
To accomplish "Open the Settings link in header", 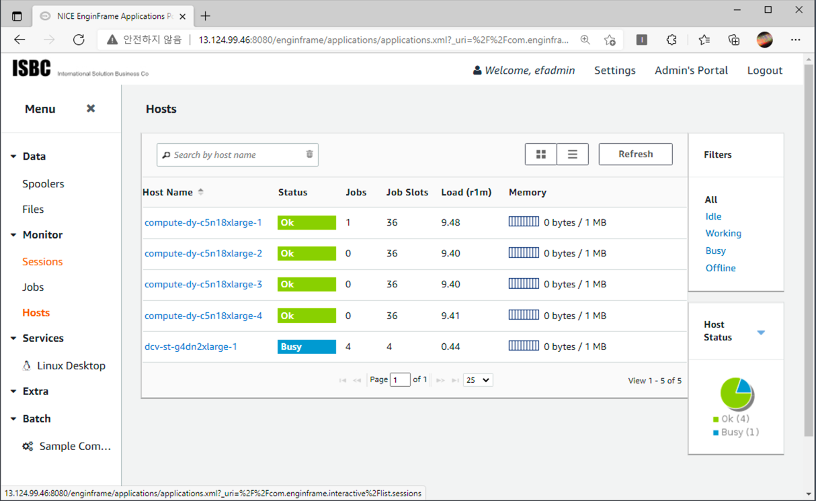I will pyautogui.click(x=615, y=70).
